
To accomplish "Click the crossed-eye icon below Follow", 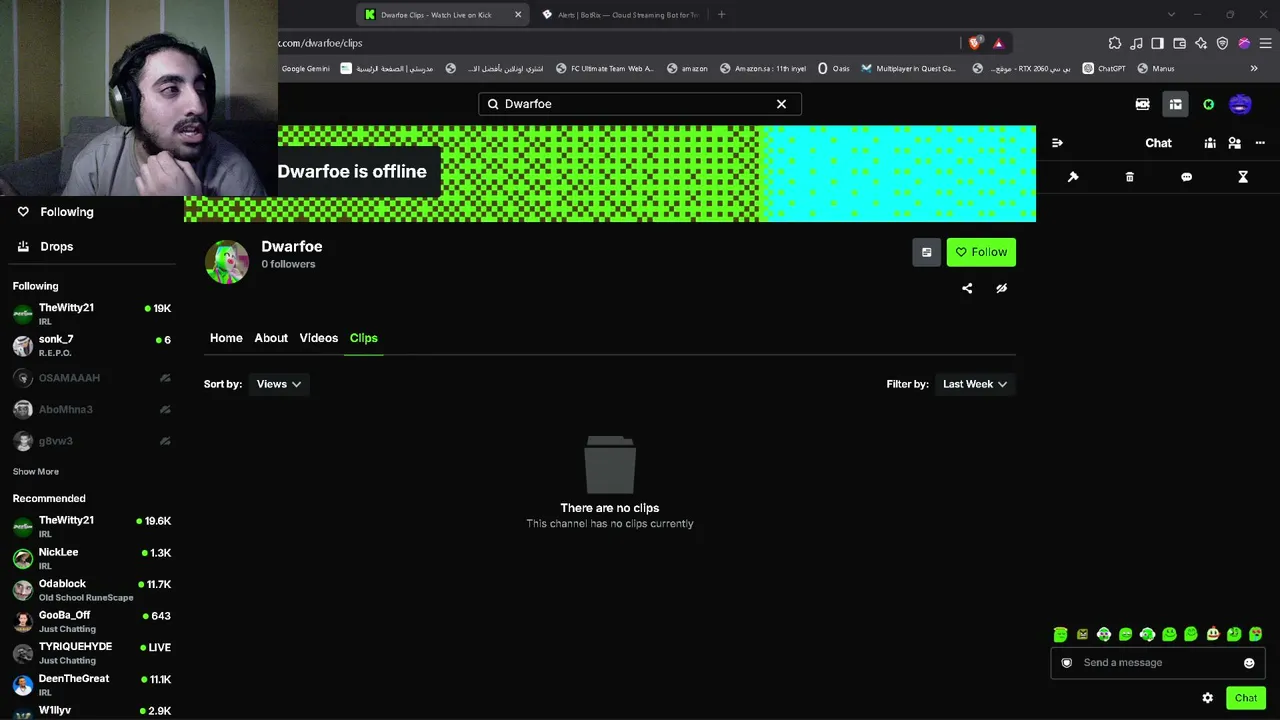I will coord(1001,288).
